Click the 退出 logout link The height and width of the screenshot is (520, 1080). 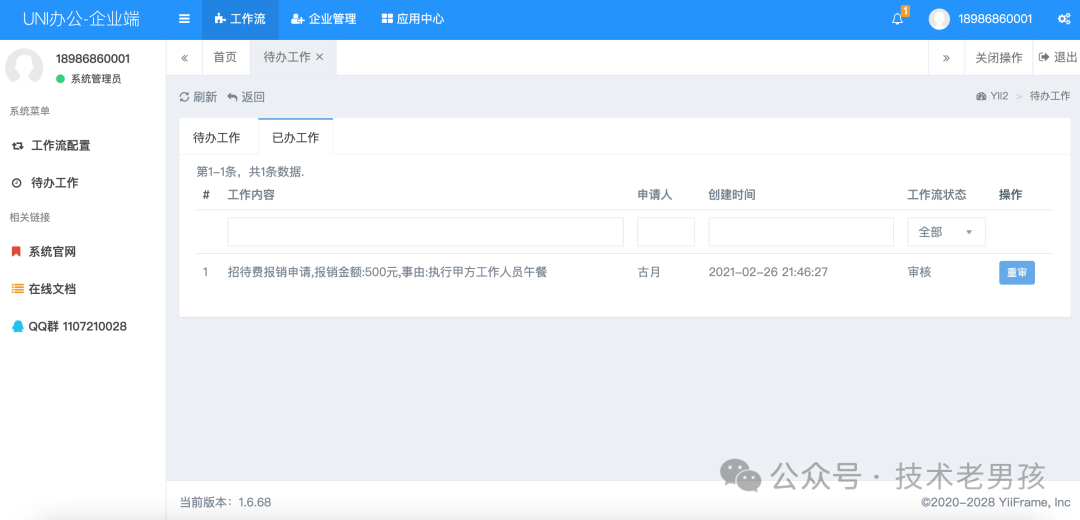coord(1058,58)
